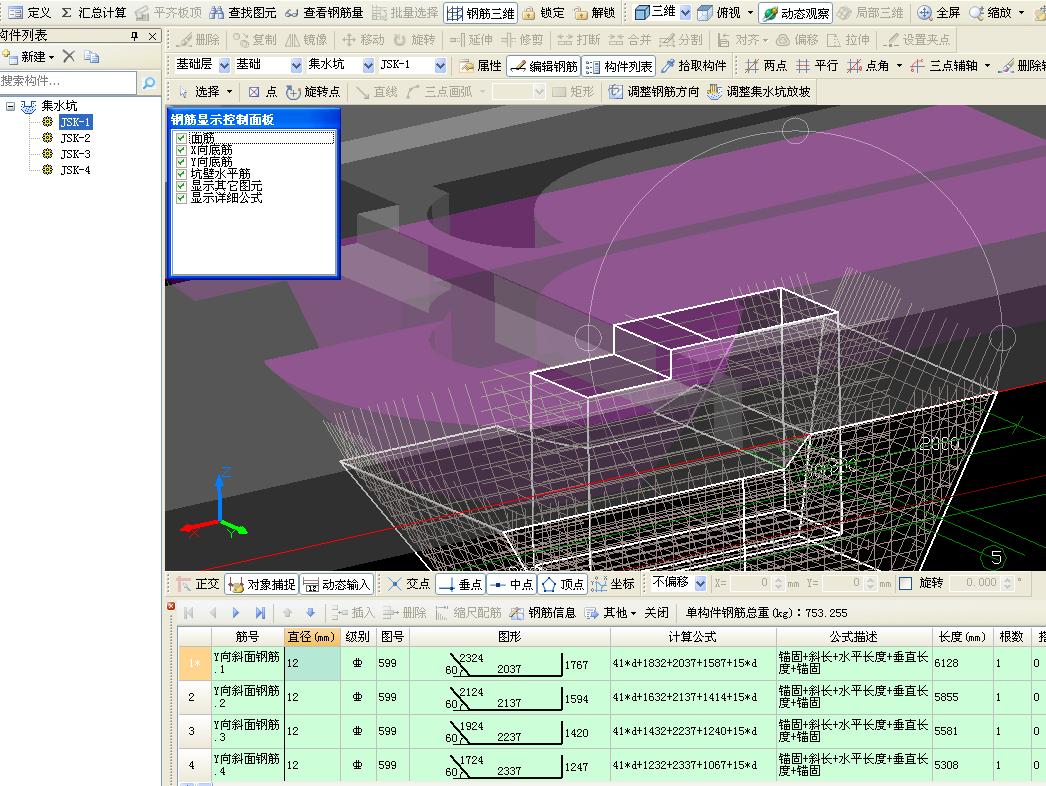Toggle the 坑壁水平筋 checkbox
This screenshot has width=1046, height=786.
click(x=181, y=174)
